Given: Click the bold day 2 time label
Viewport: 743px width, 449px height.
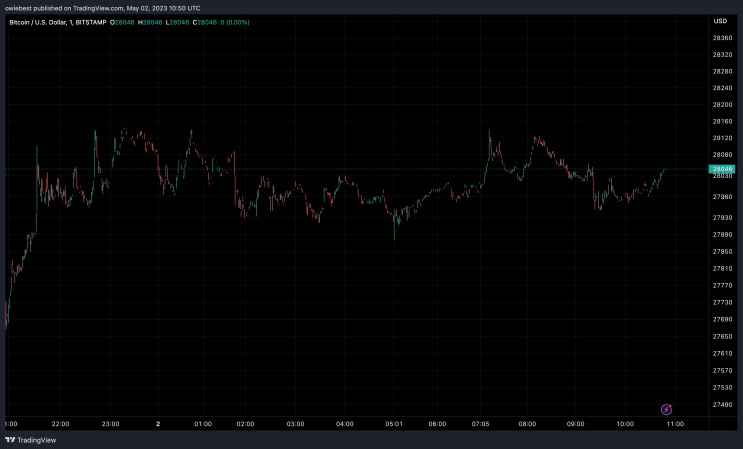Looking at the screenshot, I should point(158,424).
